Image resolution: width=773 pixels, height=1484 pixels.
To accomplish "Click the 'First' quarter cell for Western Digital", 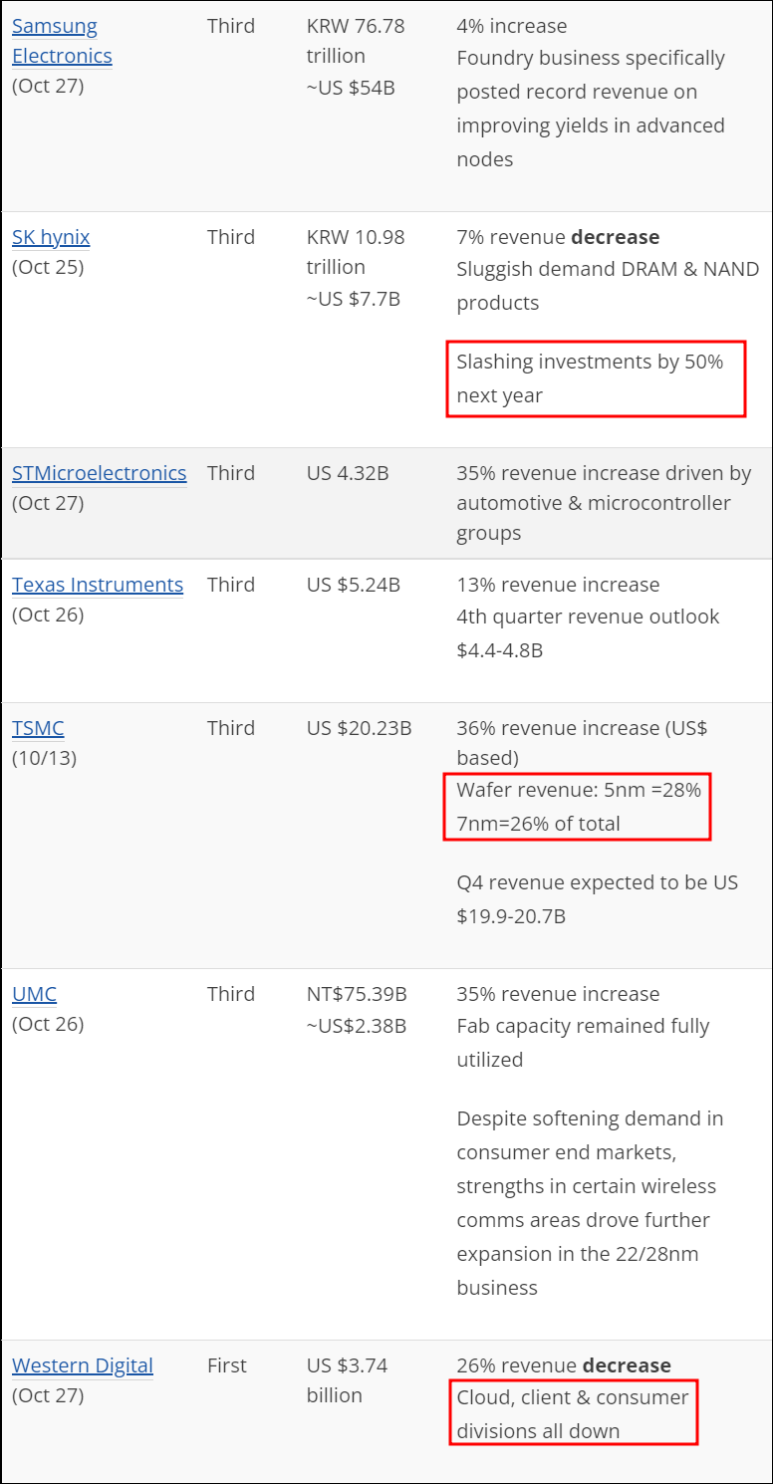I will pos(229,1365).
